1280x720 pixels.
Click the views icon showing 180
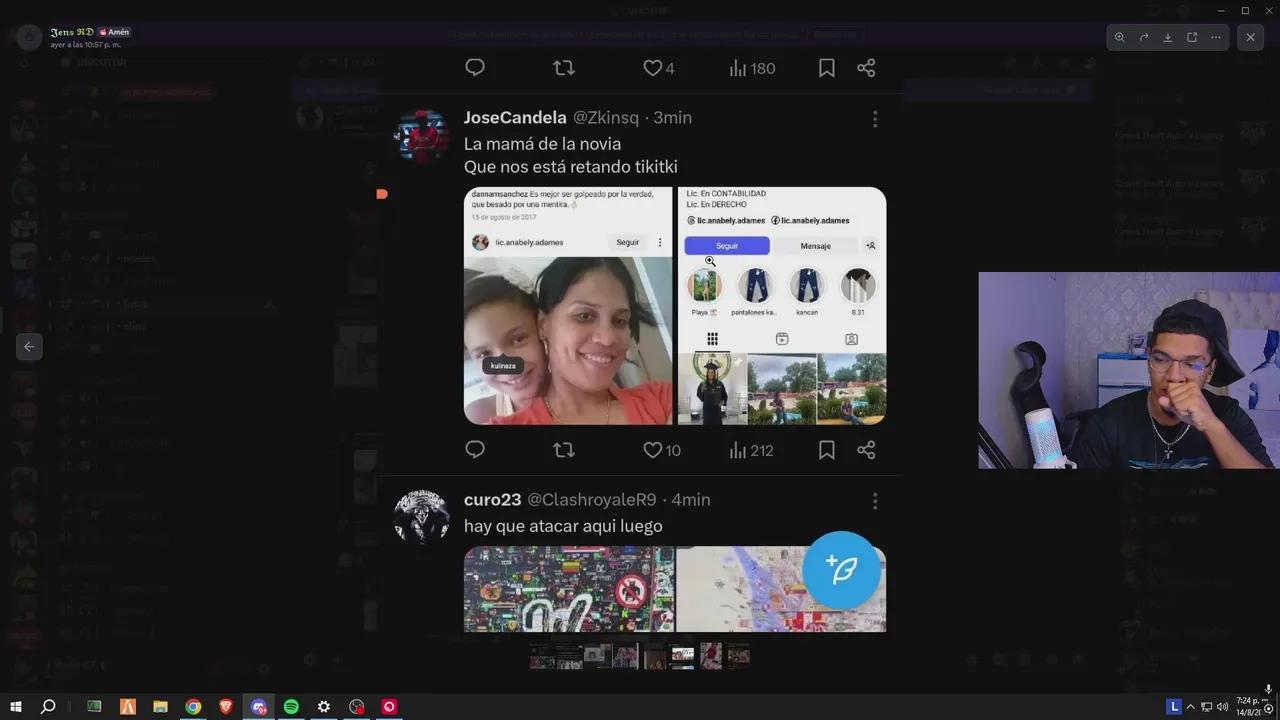click(x=738, y=68)
